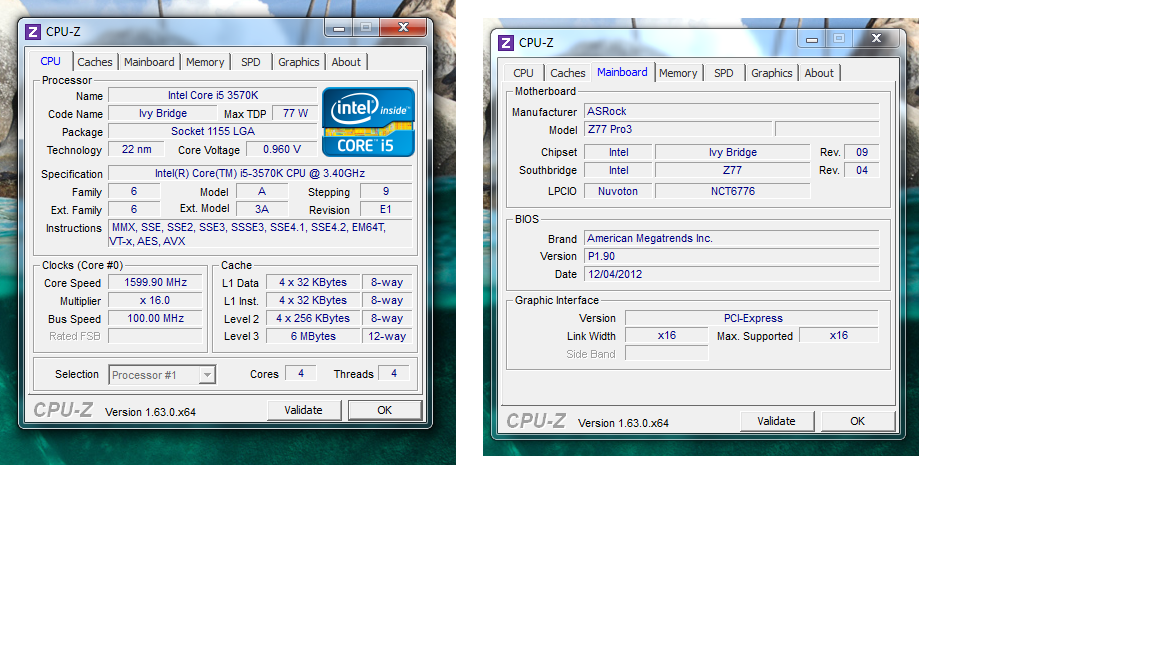This screenshot has width=1152, height=648.
Task: Minimize the left CPU-Z window
Action: click(339, 29)
